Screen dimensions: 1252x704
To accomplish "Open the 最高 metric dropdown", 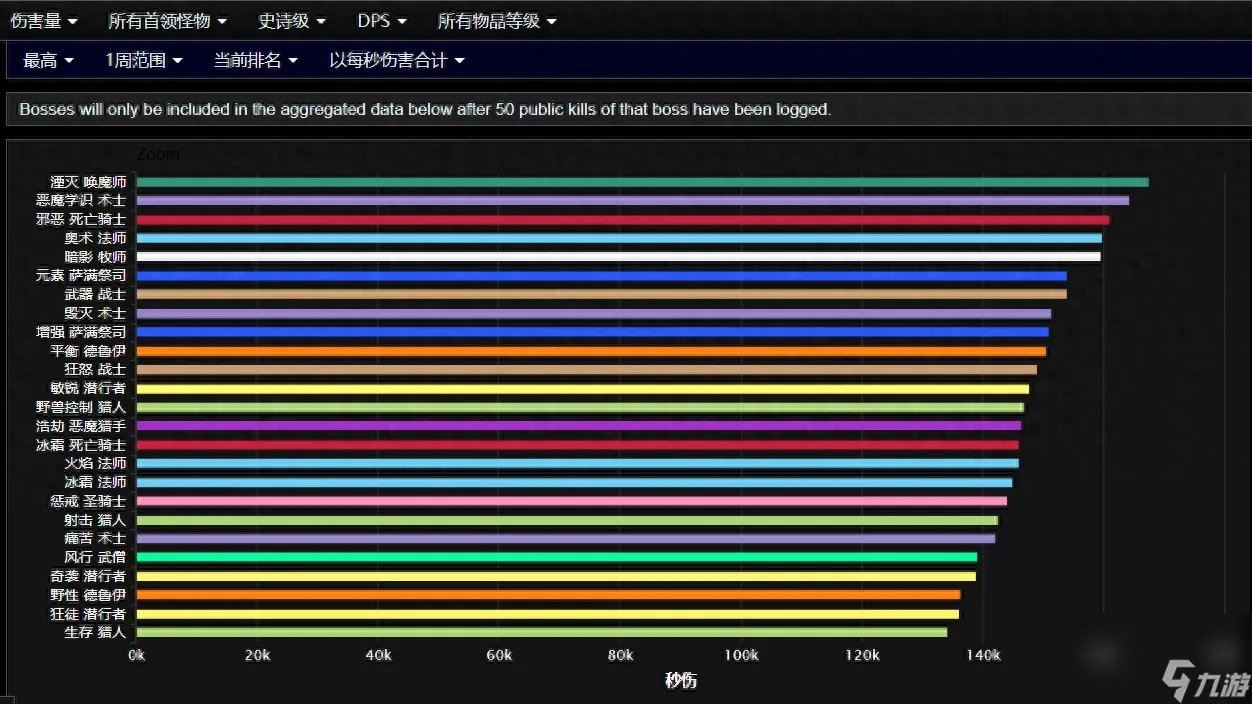I will 48,60.
